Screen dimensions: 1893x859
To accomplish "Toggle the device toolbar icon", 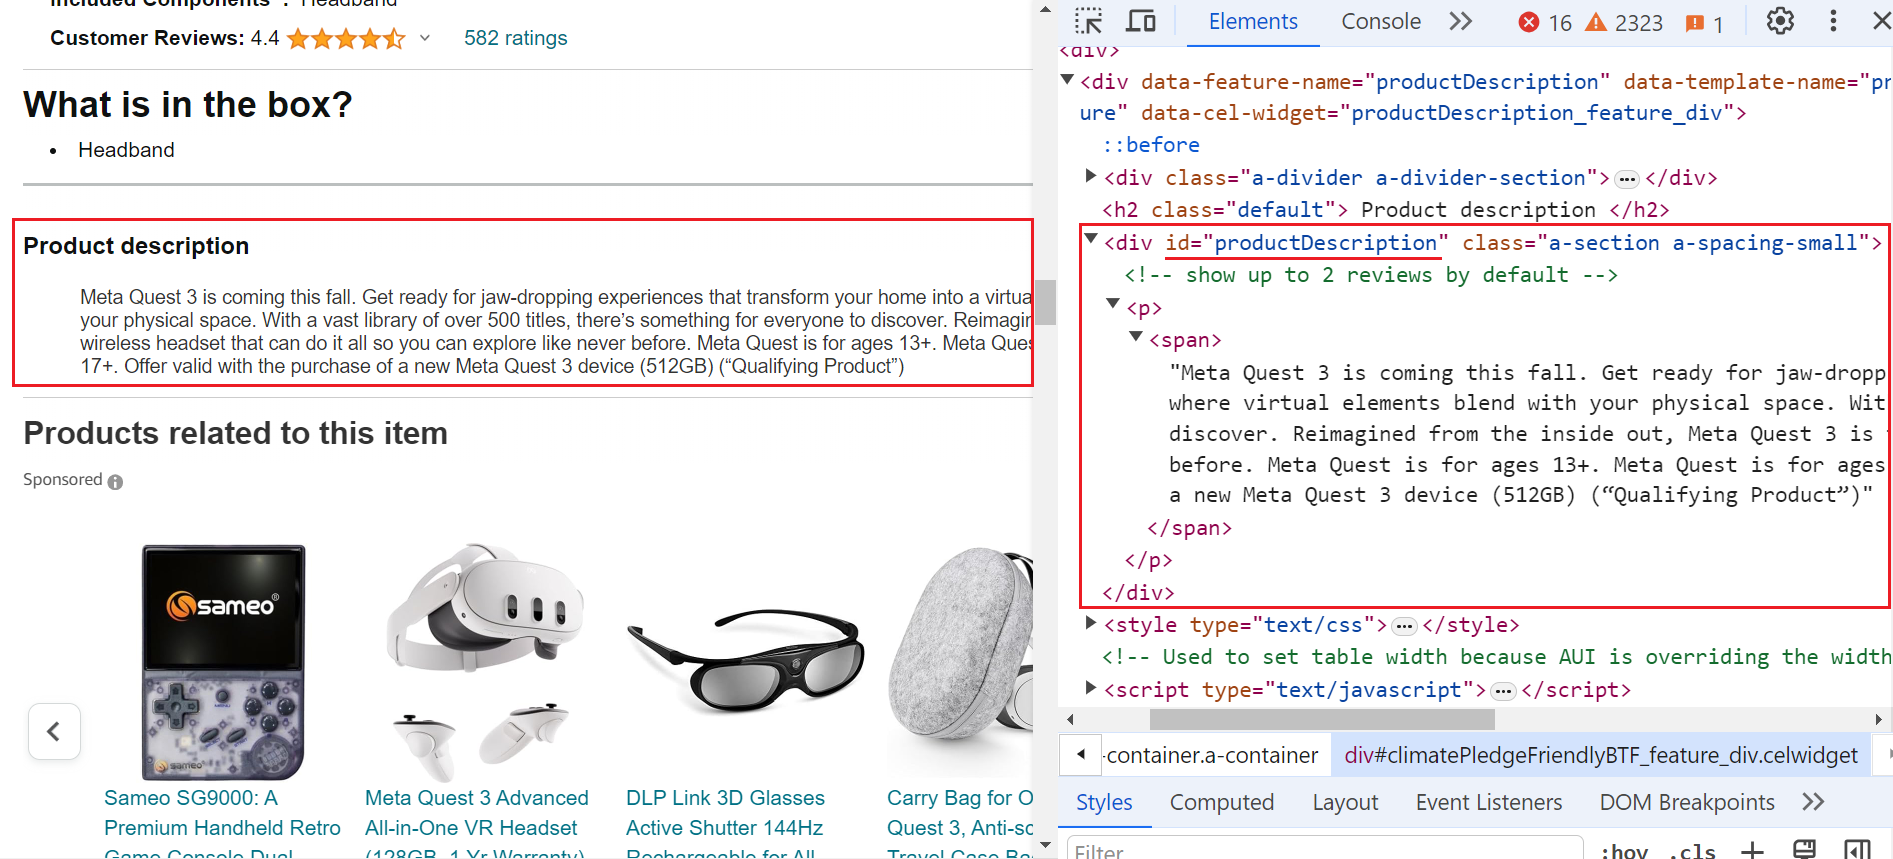I will coord(1141,21).
